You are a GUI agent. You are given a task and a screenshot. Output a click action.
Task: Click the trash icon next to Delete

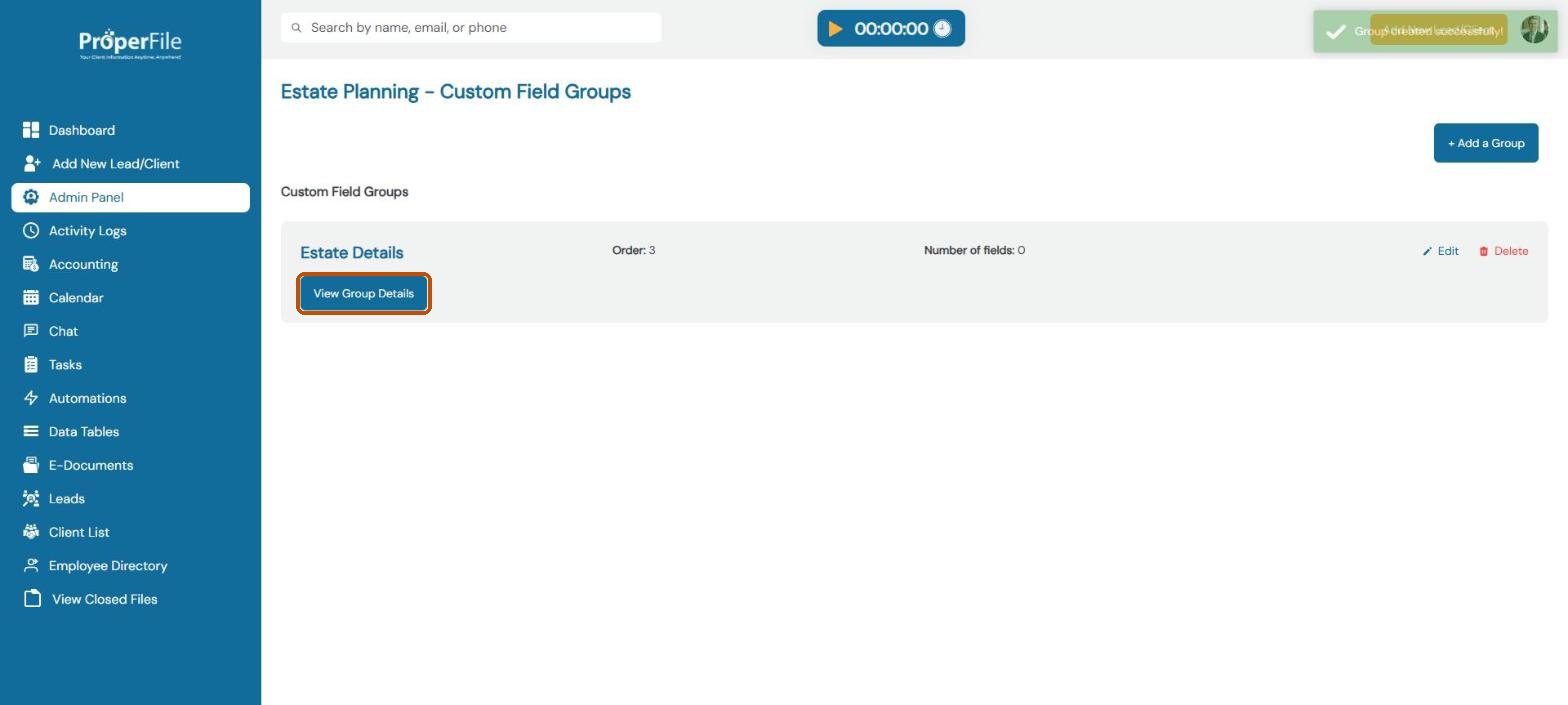(x=1483, y=251)
